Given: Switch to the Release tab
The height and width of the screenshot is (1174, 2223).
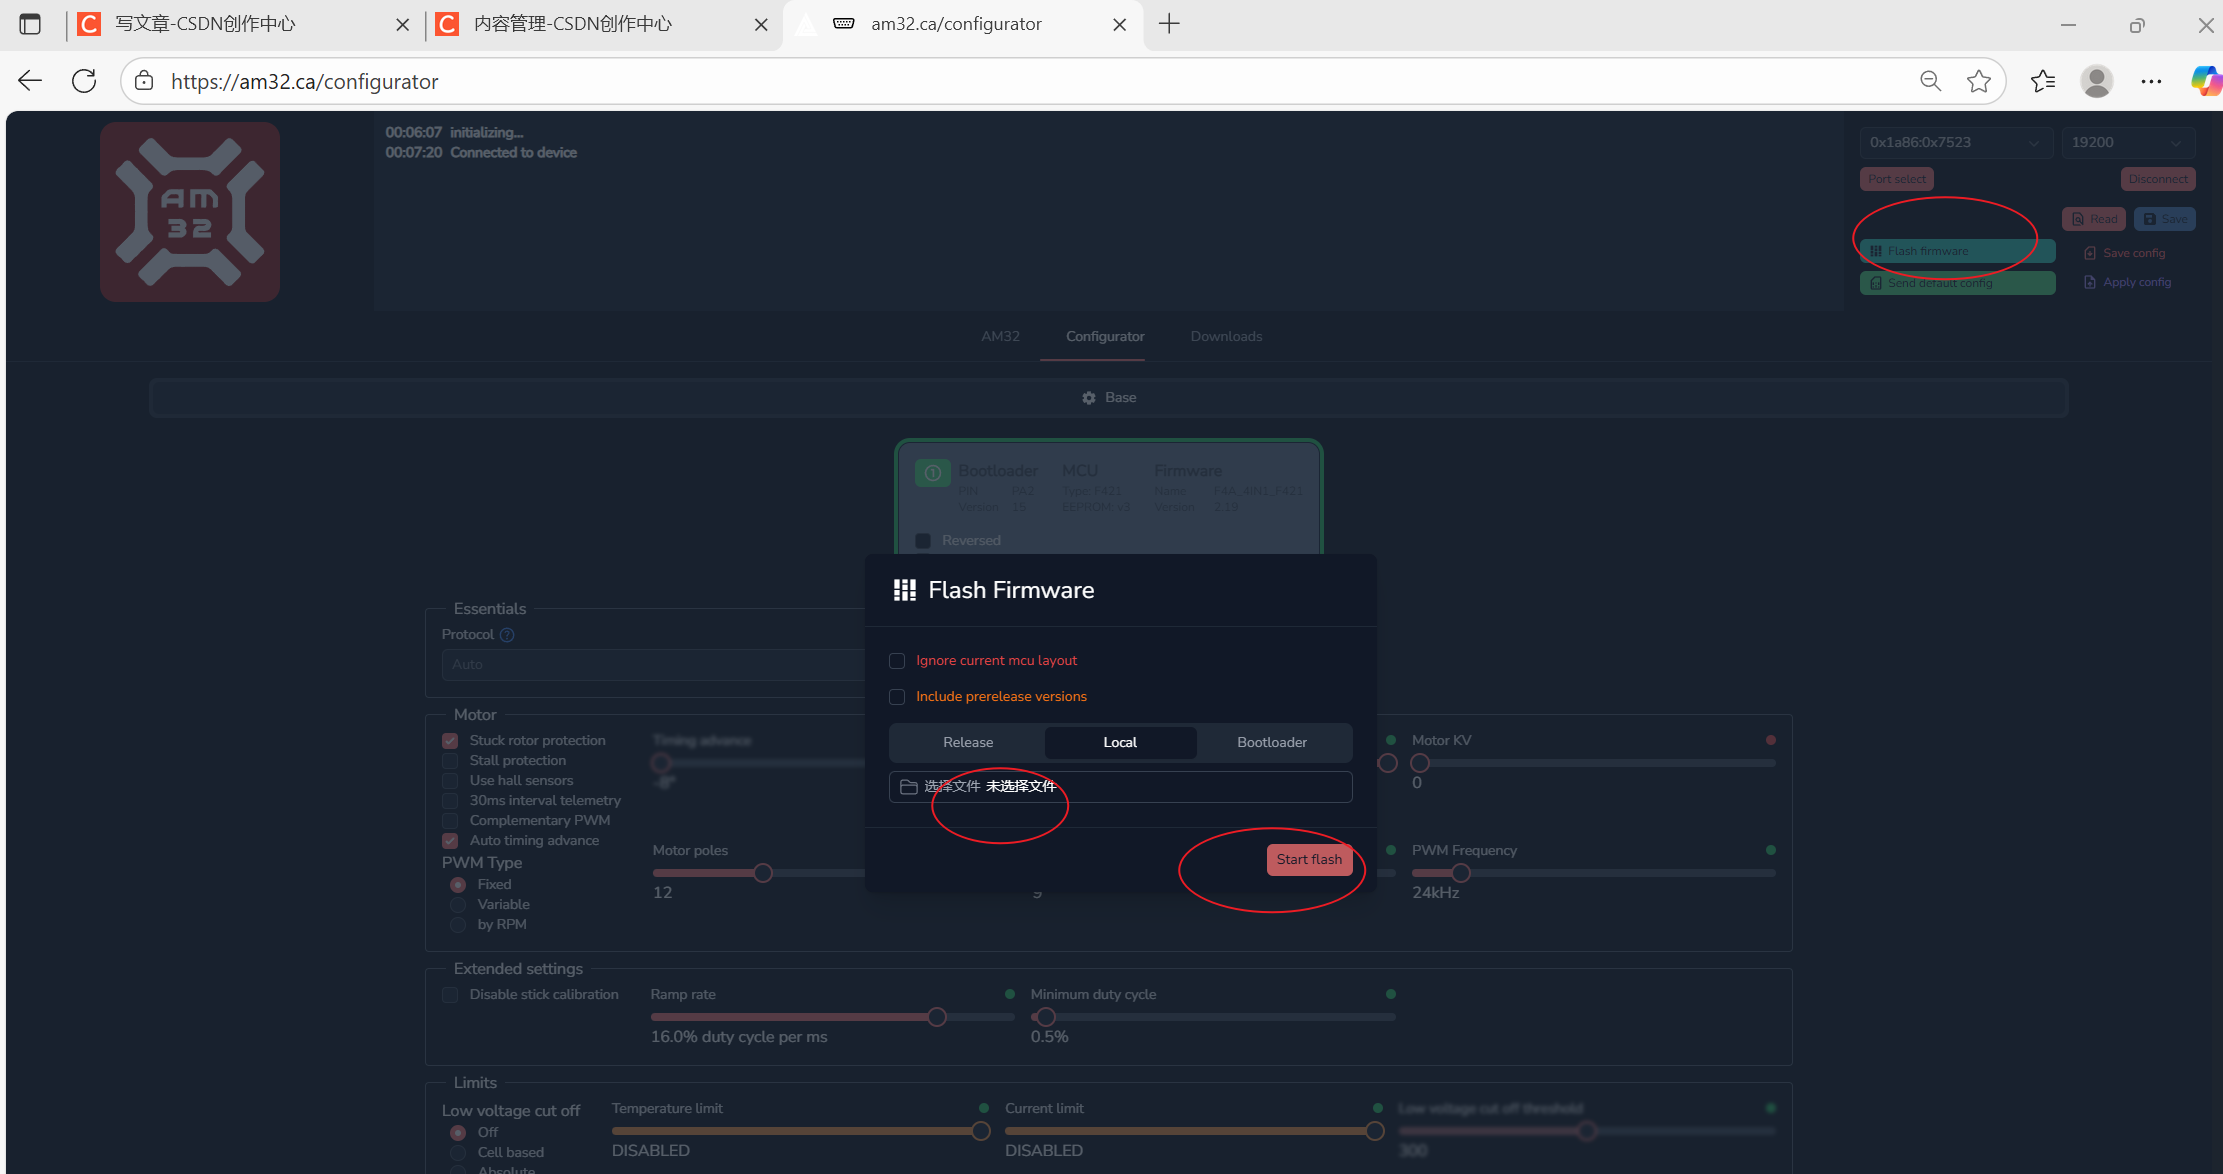Looking at the screenshot, I should (x=967, y=742).
